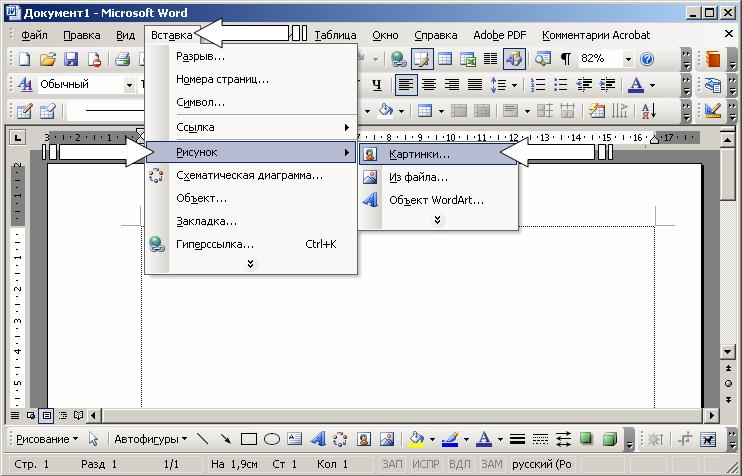Toggle justify alignment button
The height and width of the screenshot is (476, 742).
point(475,85)
